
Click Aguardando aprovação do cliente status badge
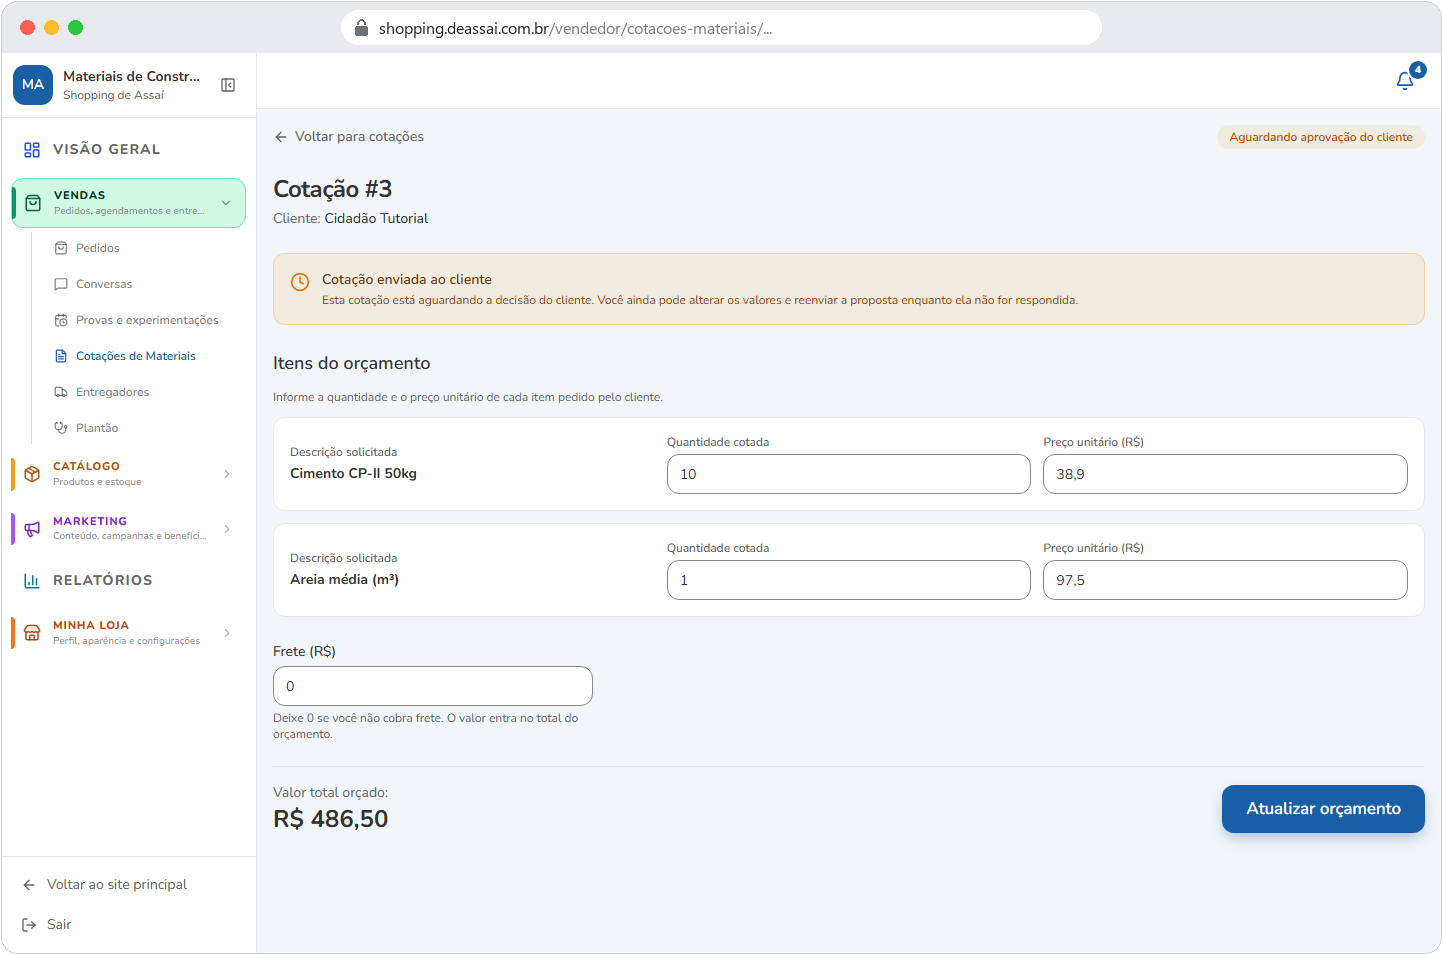1321,137
